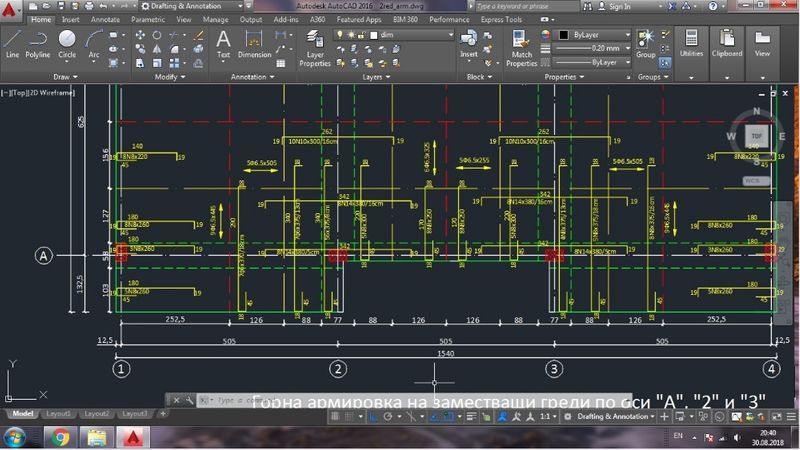
Task: Open the lineweight dropdown 0.20 mm
Action: (x=594, y=48)
